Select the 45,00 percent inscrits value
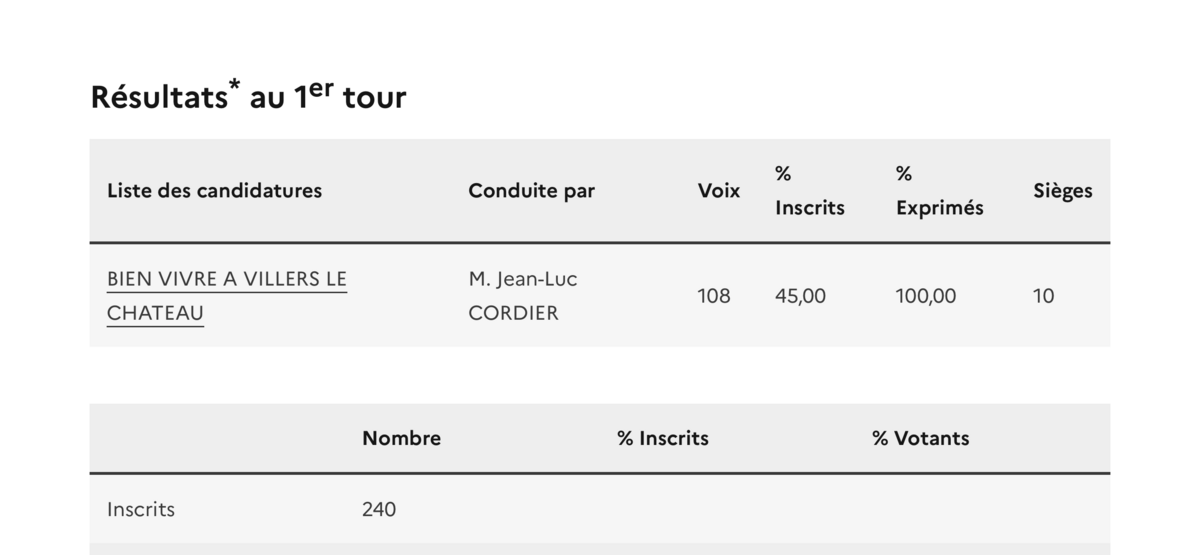 point(800,296)
